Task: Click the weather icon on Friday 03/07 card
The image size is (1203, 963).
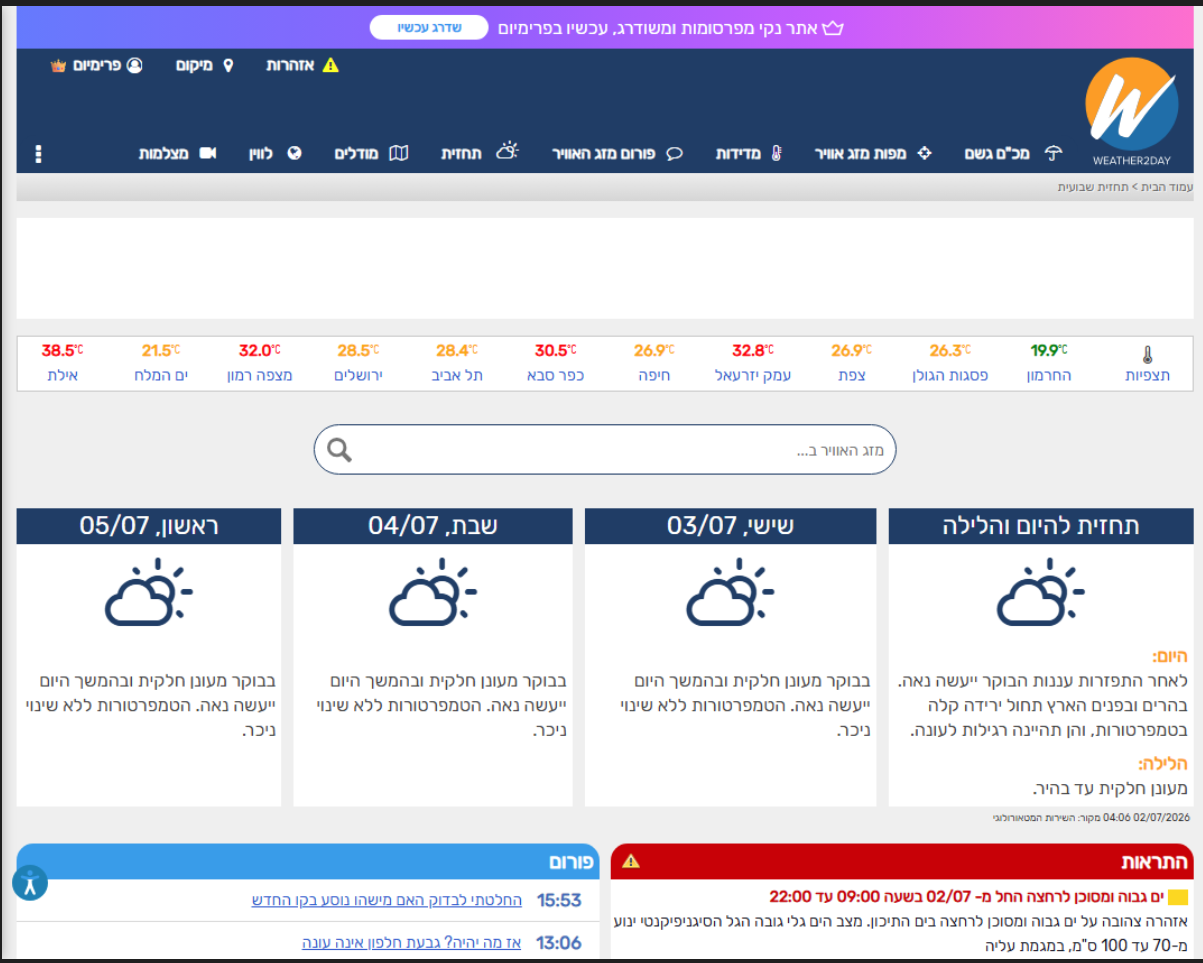Action: pyautogui.click(x=730, y=592)
